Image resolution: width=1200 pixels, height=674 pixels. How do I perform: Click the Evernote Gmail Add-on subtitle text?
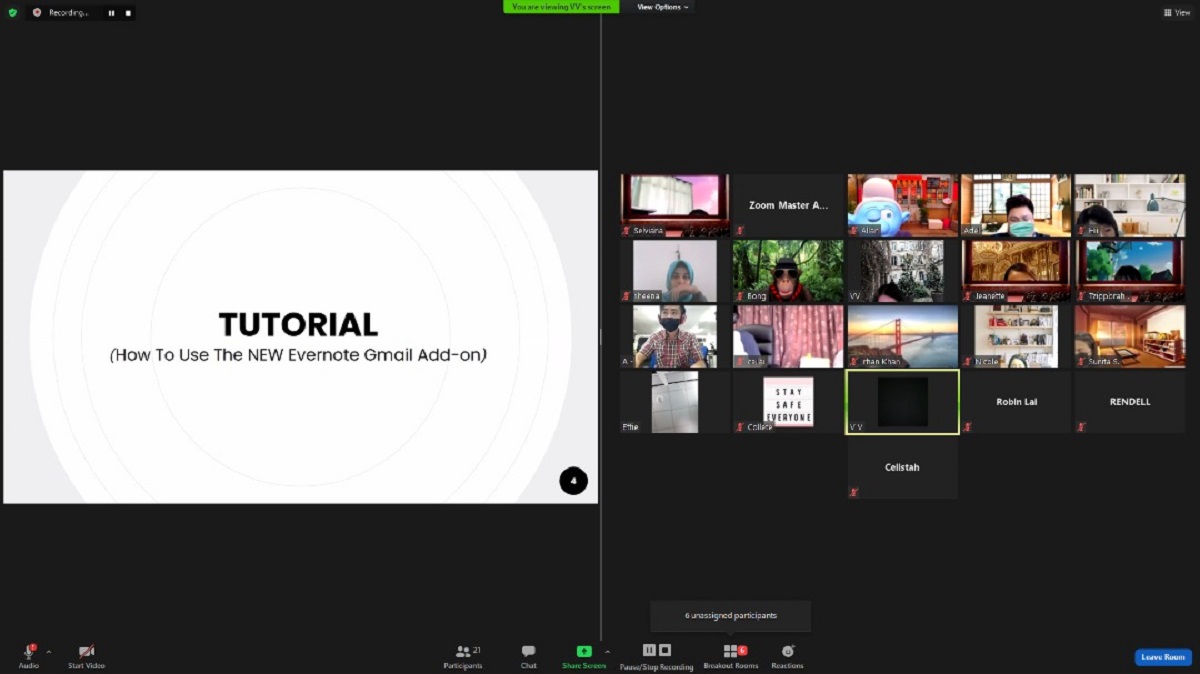point(298,354)
